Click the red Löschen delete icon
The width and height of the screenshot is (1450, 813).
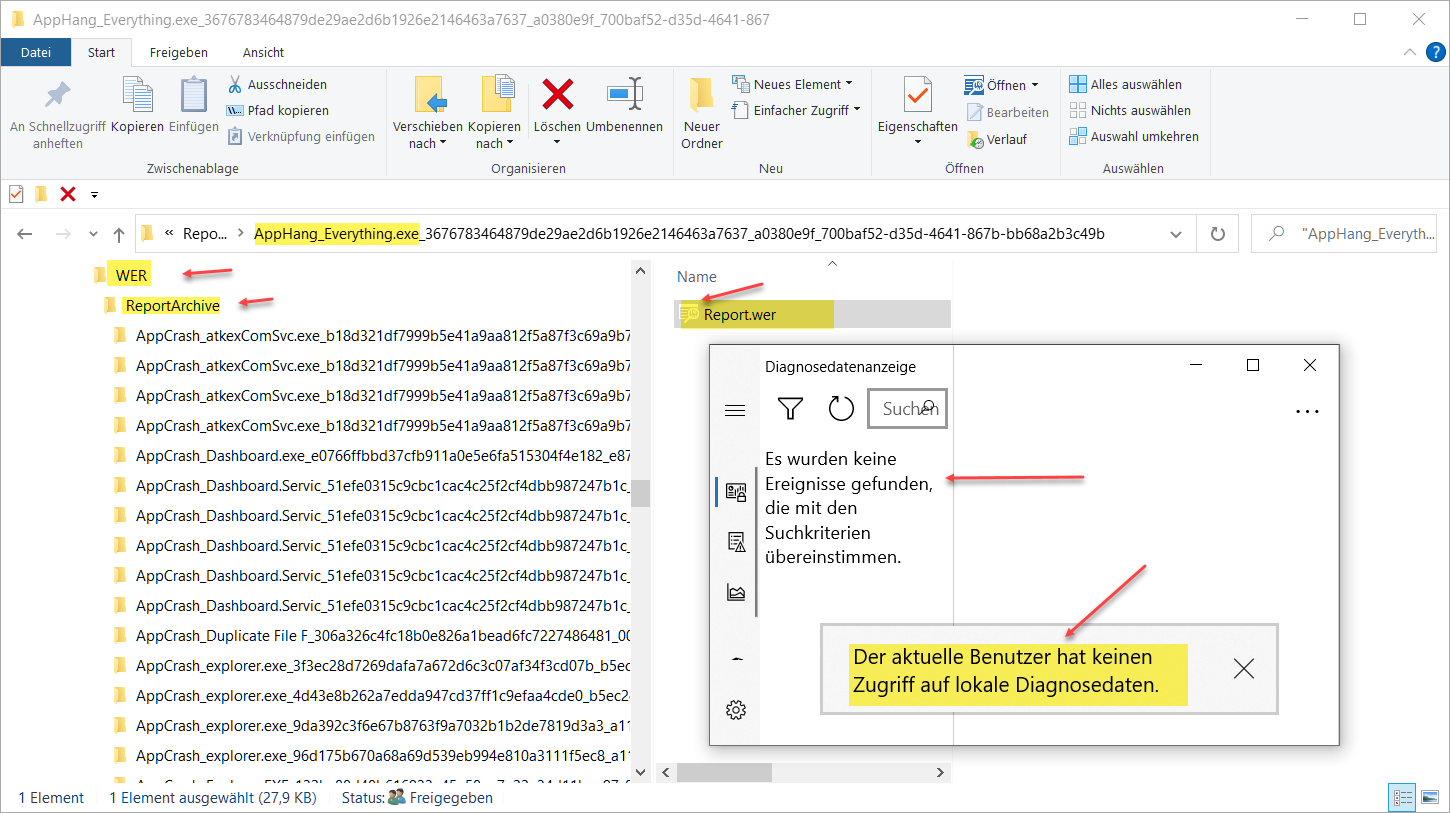click(x=557, y=96)
